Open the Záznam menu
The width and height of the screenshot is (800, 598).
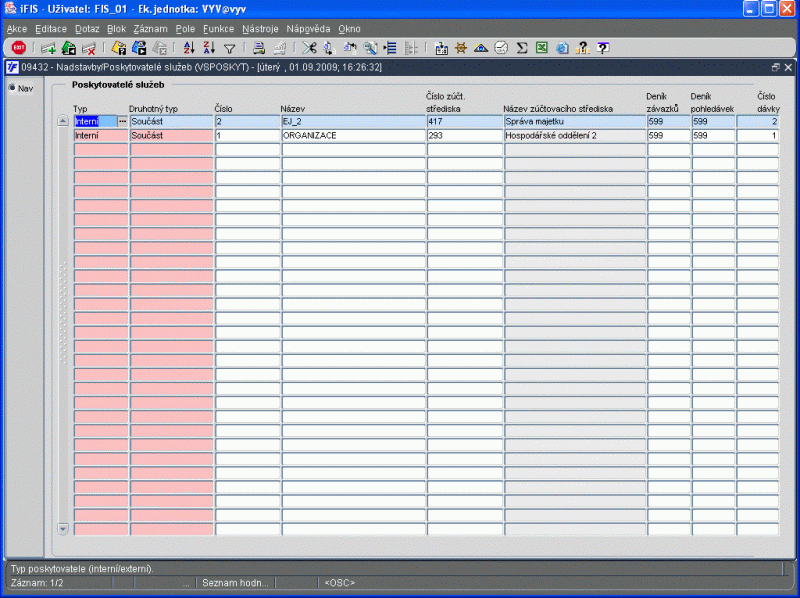(x=151, y=29)
